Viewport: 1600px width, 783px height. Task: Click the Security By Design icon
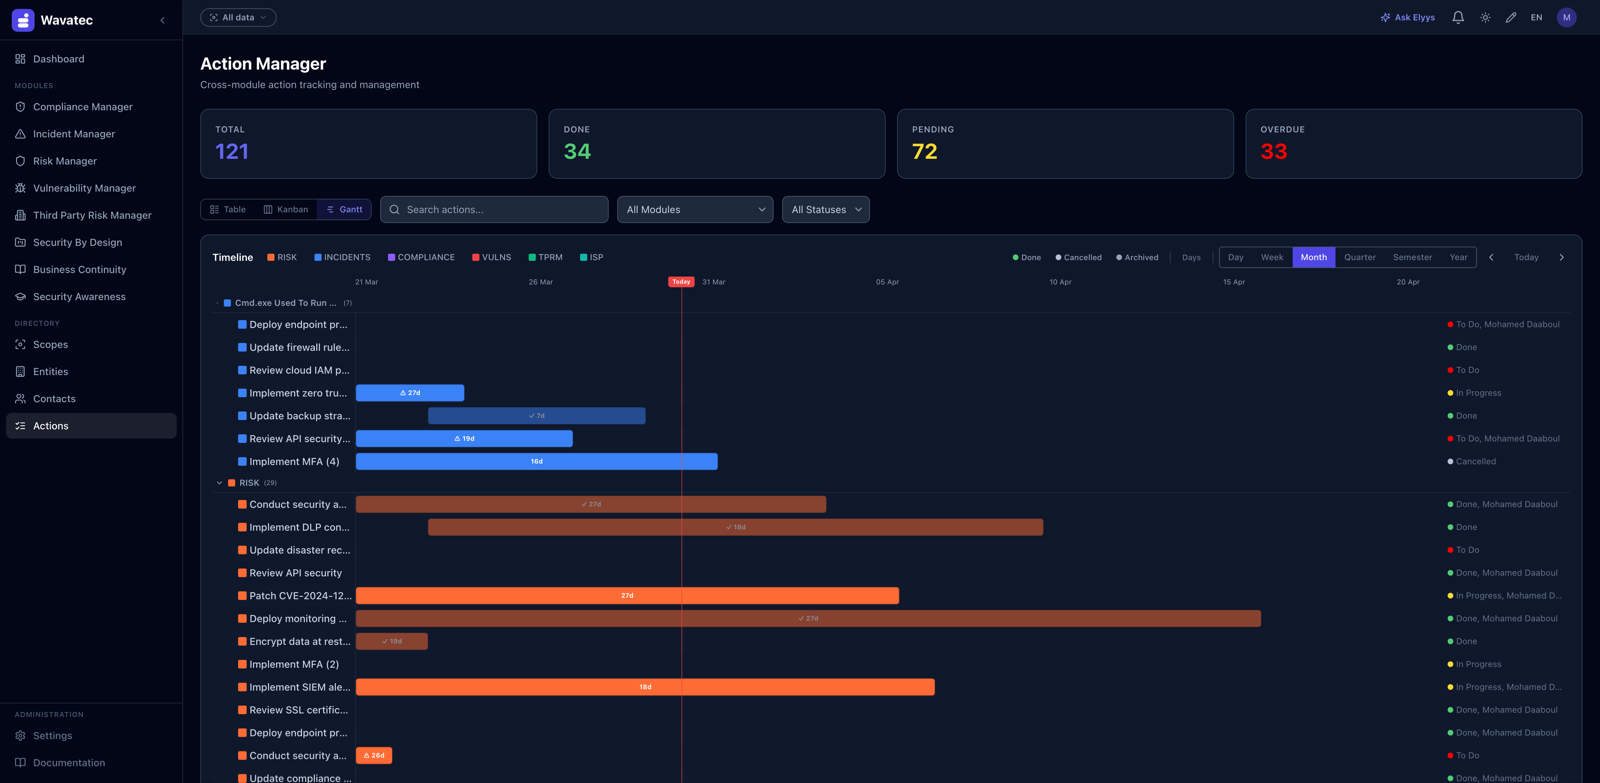pos(20,242)
